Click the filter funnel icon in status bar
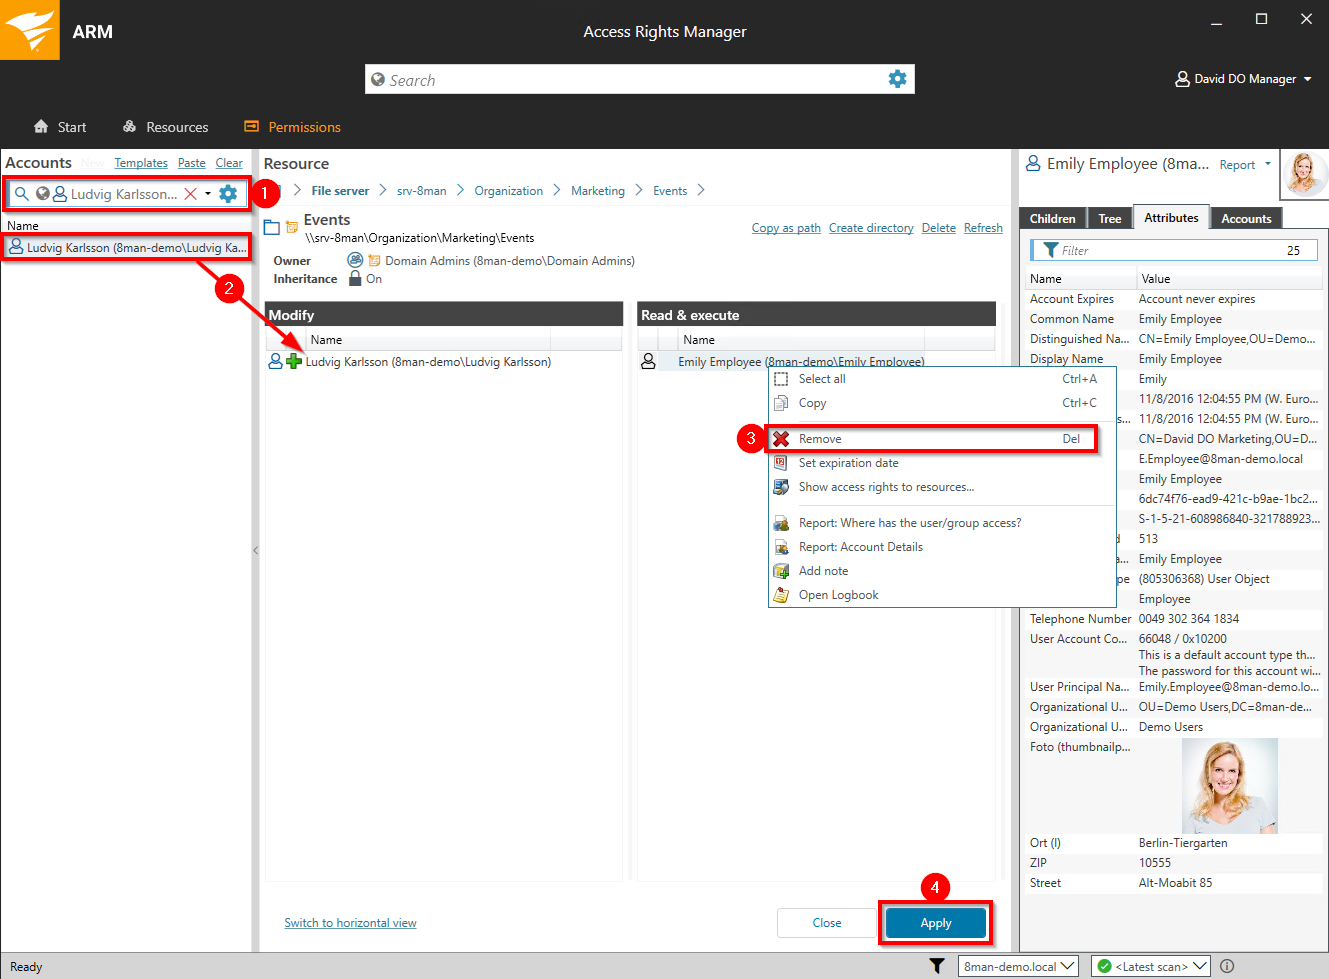1329x979 pixels. (x=936, y=966)
